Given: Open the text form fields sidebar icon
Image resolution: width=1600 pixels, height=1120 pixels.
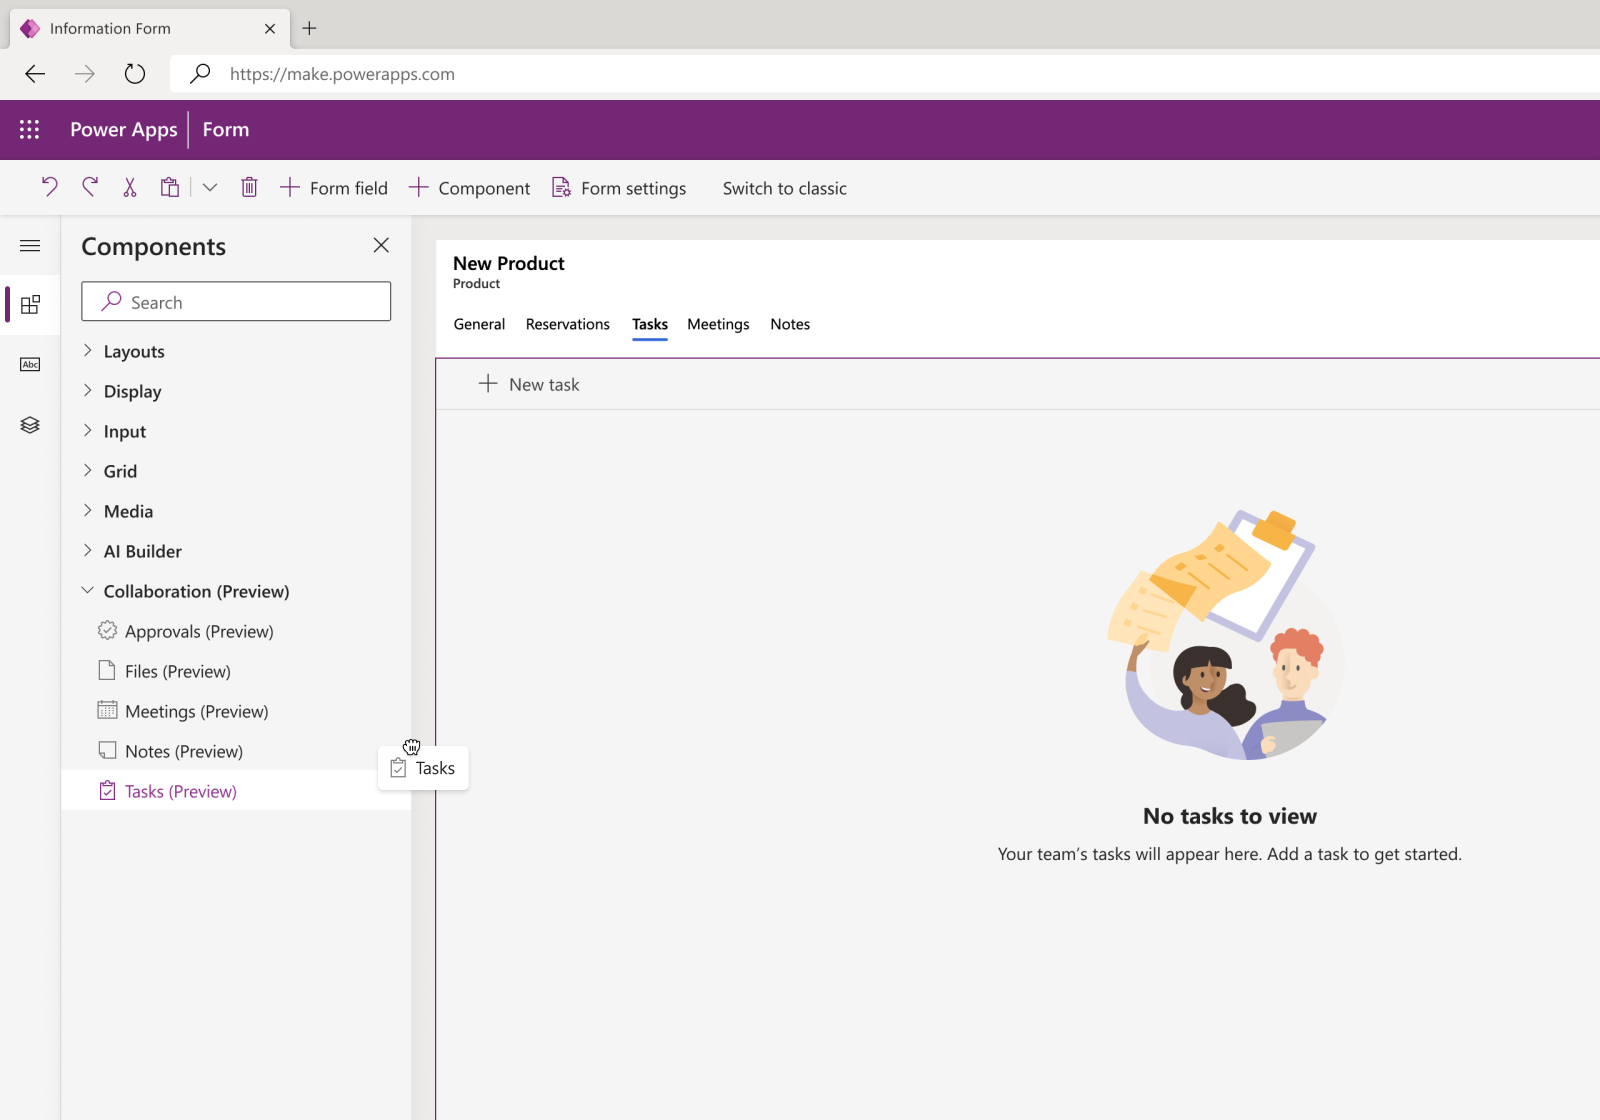Looking at the screenshot, I should coord(30,364).
